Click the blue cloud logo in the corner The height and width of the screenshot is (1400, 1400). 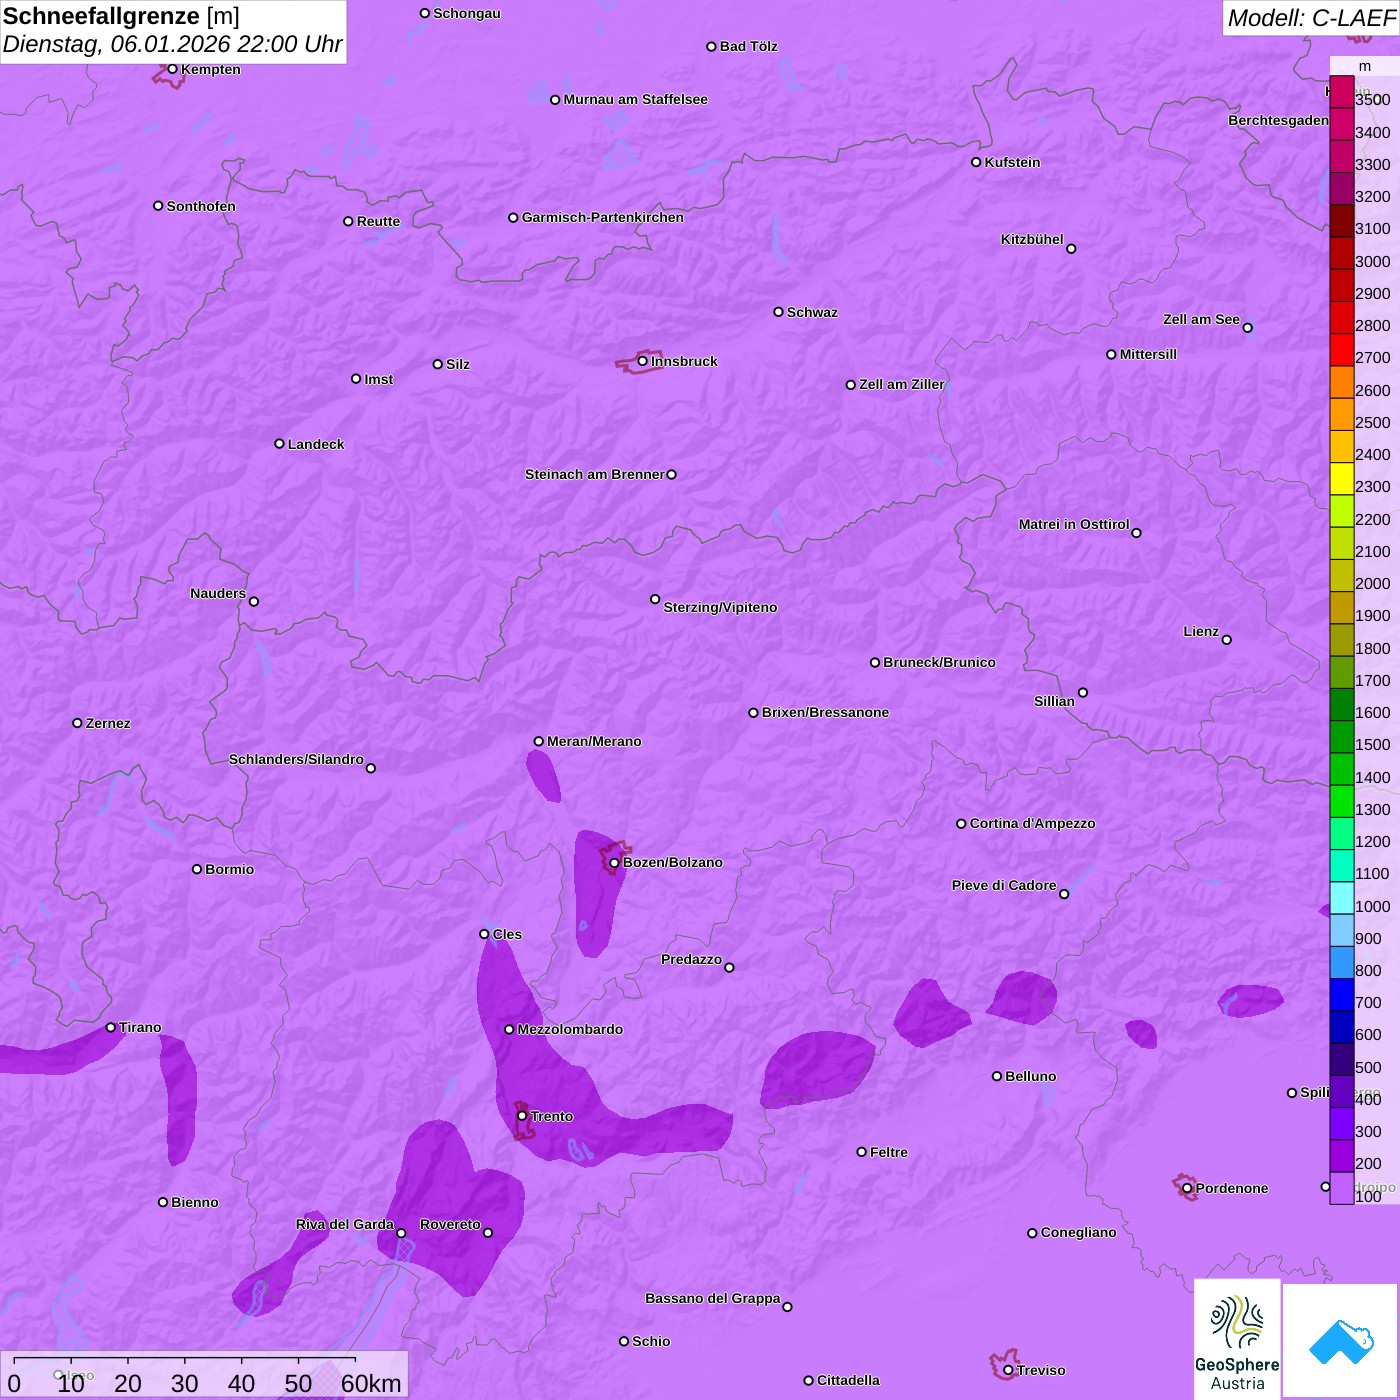(1340, 1341)
